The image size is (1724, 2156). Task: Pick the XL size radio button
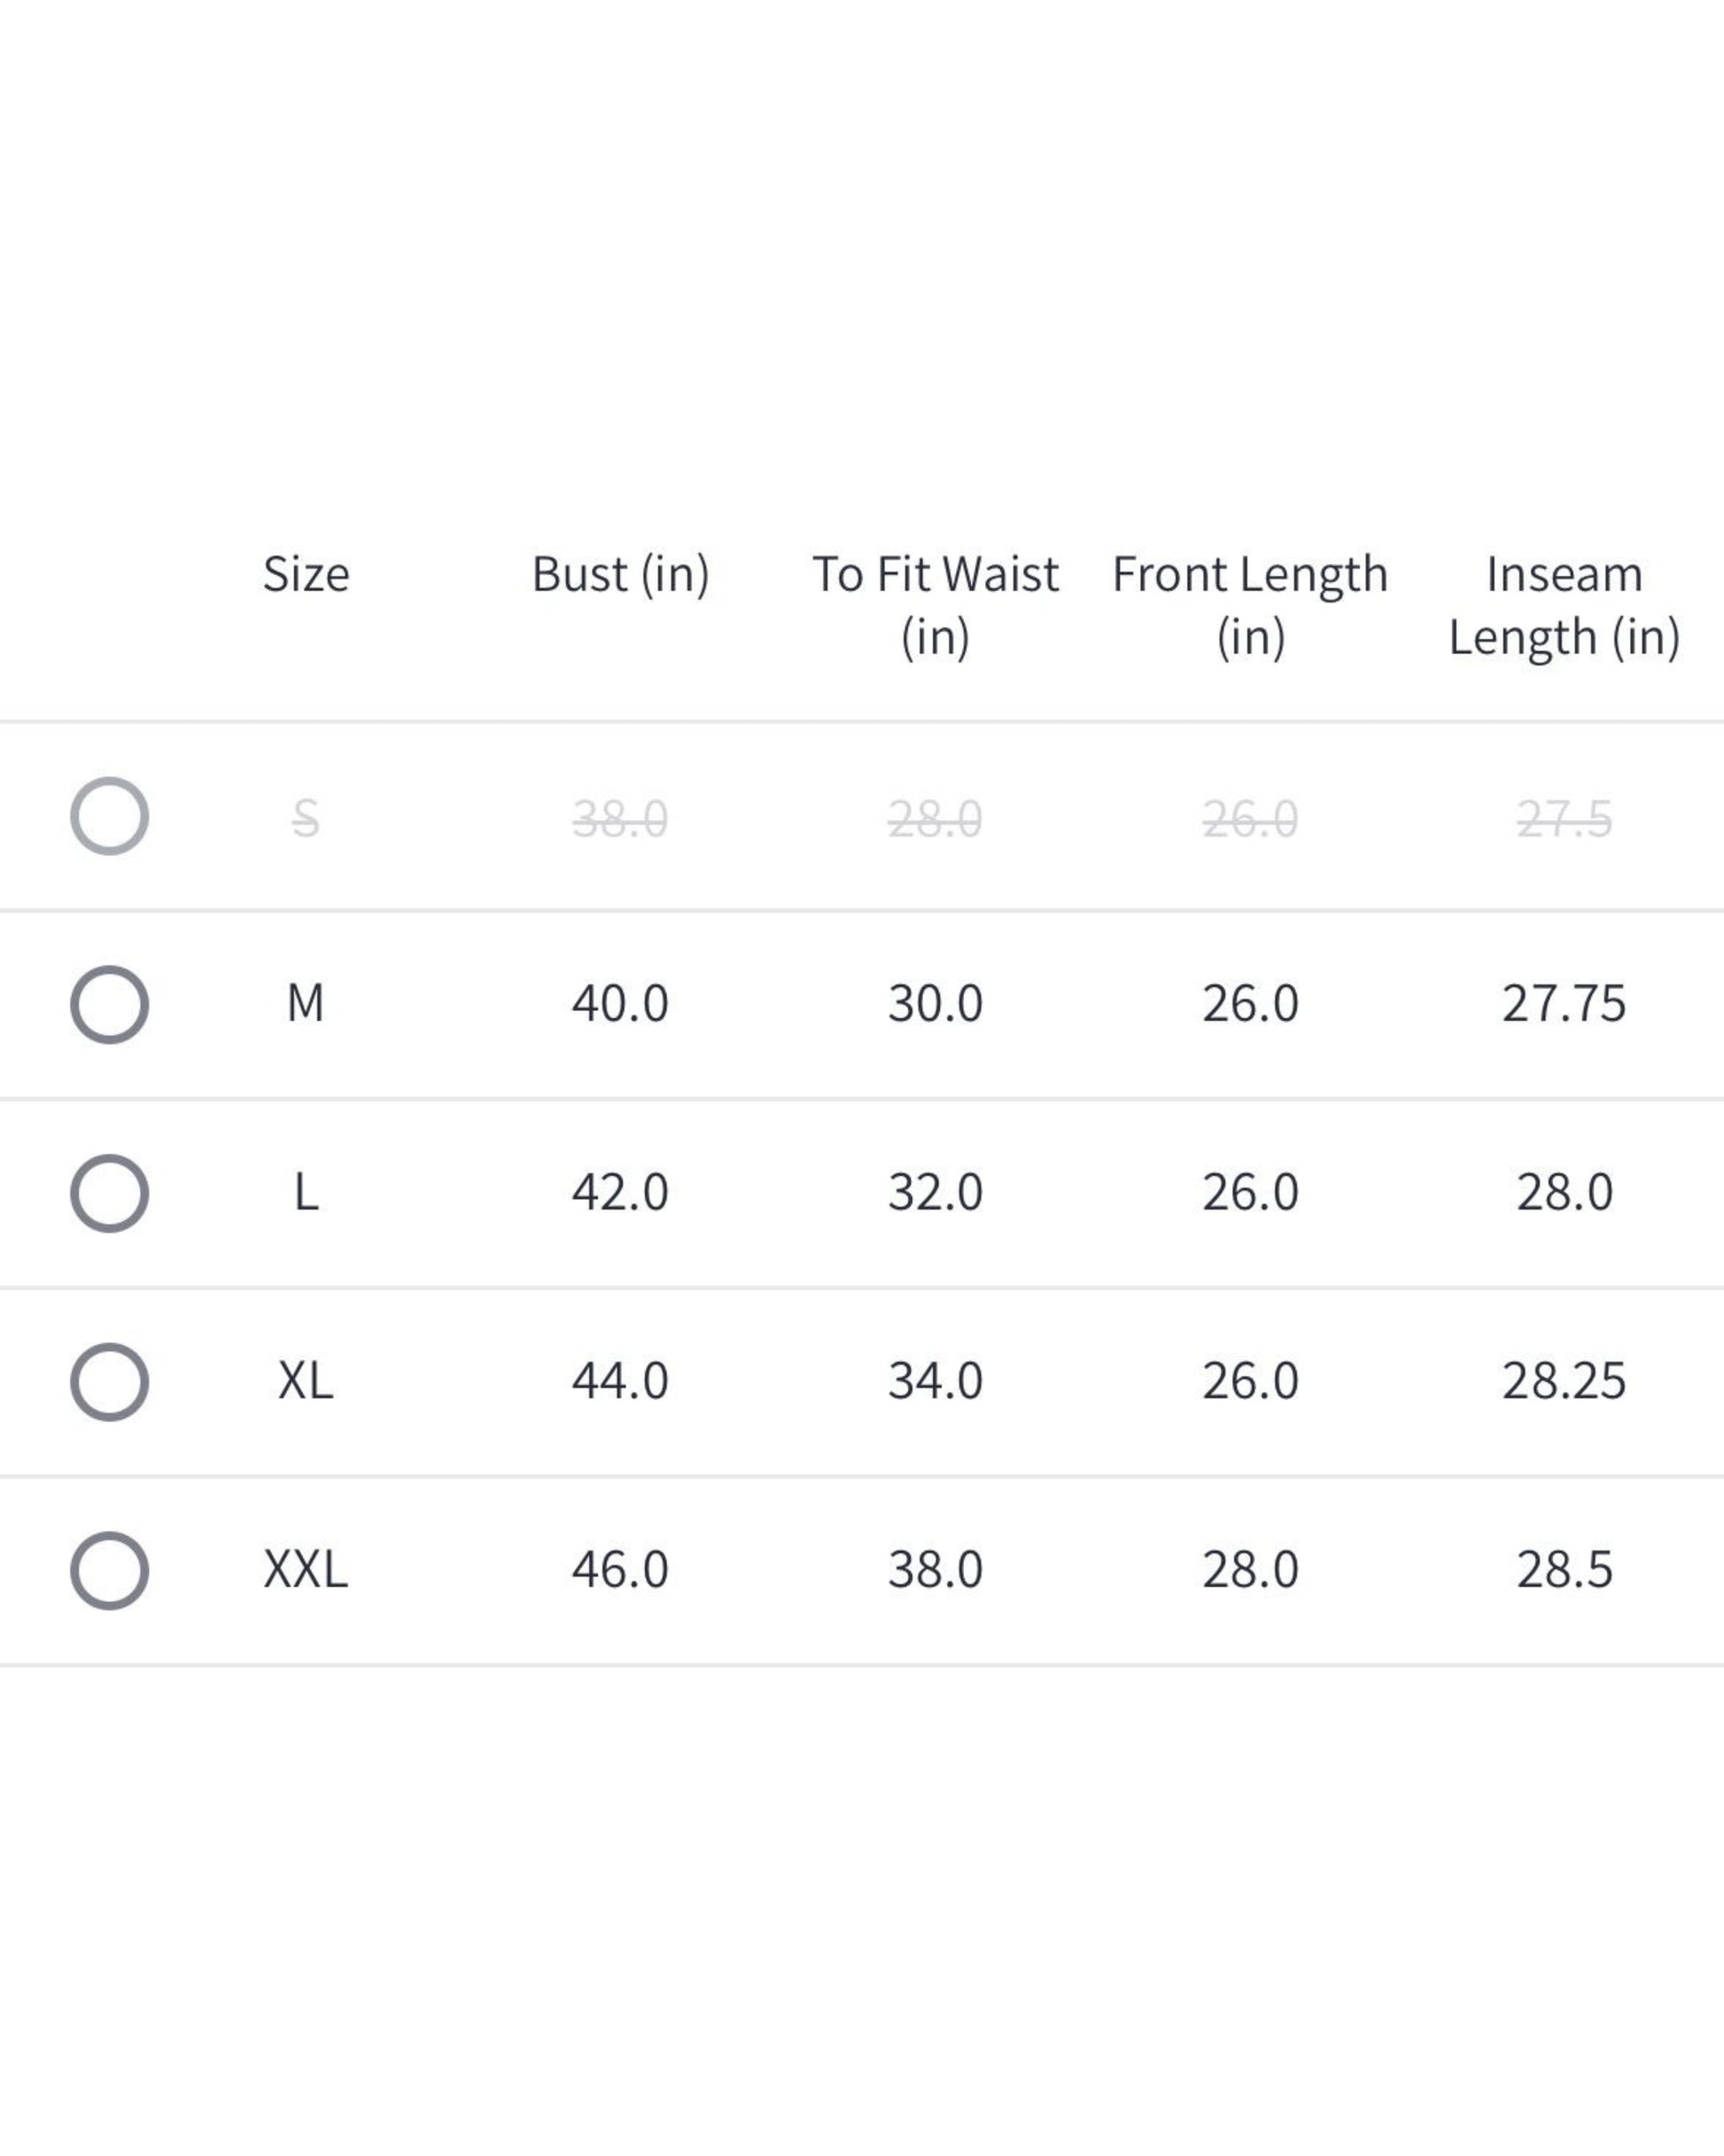110,1382
